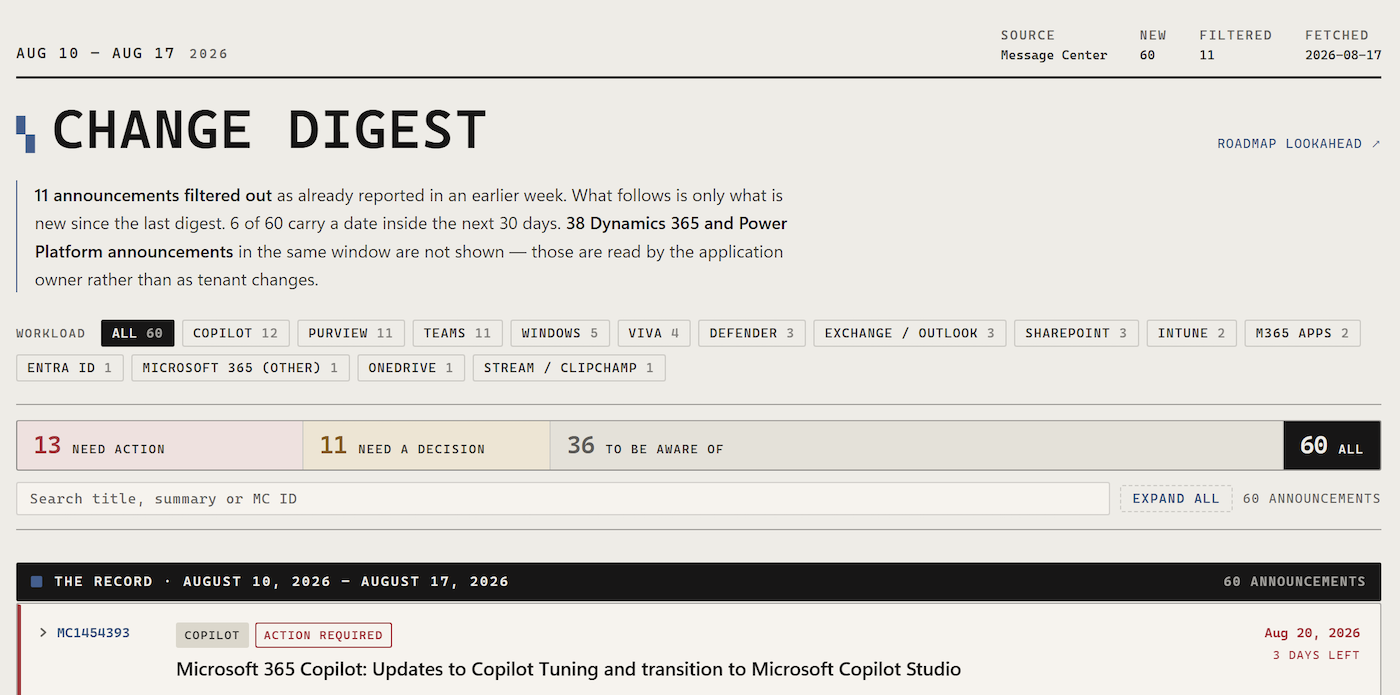Viewport: 1400px width, 695px height.
Task: Filter by Intune workload chip
Action: click(1191, 333)
